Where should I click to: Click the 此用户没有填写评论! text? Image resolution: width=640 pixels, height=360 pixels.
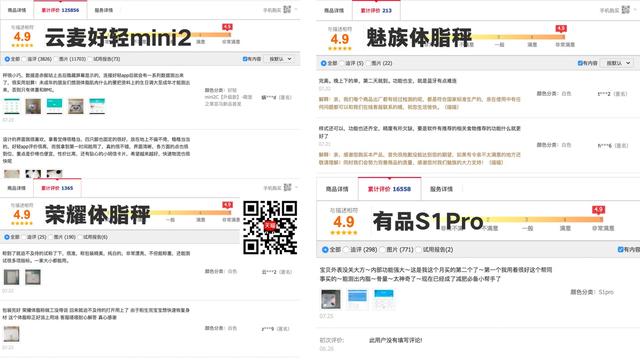pyautogui.click(x=396, y=340)
